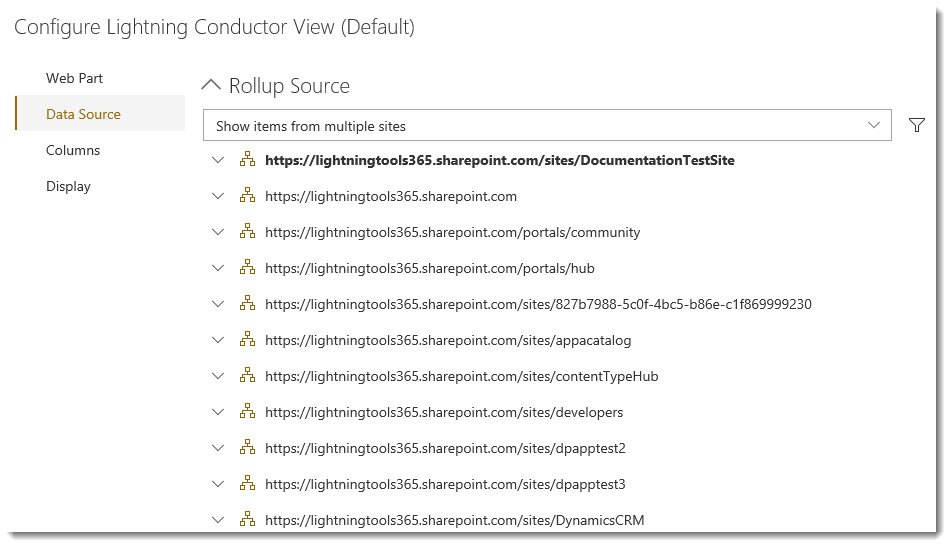
Task: Collapse the Rollup Source section chevron
Action: [211, 85]
